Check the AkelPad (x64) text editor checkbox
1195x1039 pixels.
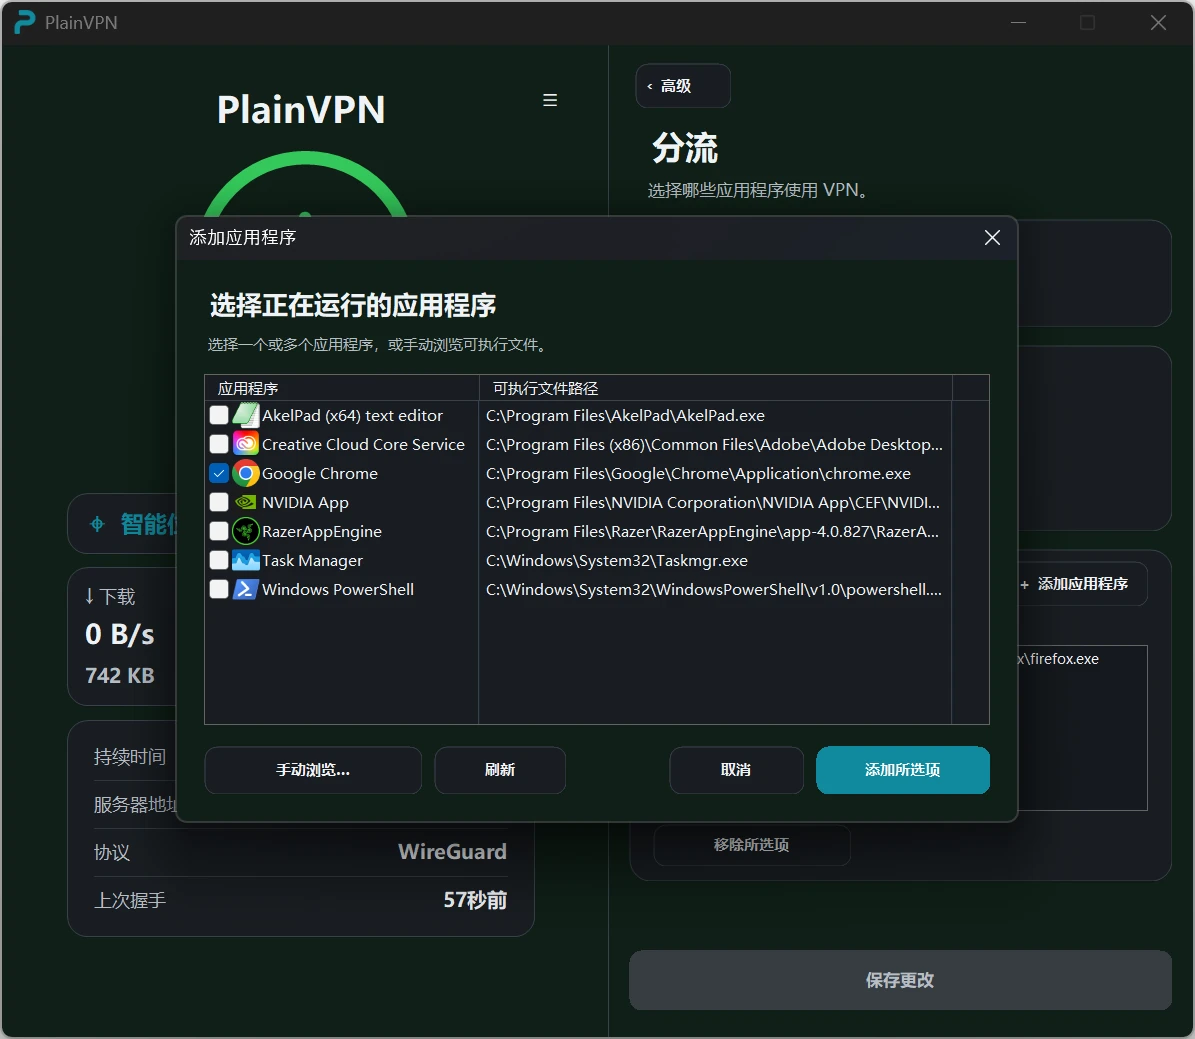(219, 415)
